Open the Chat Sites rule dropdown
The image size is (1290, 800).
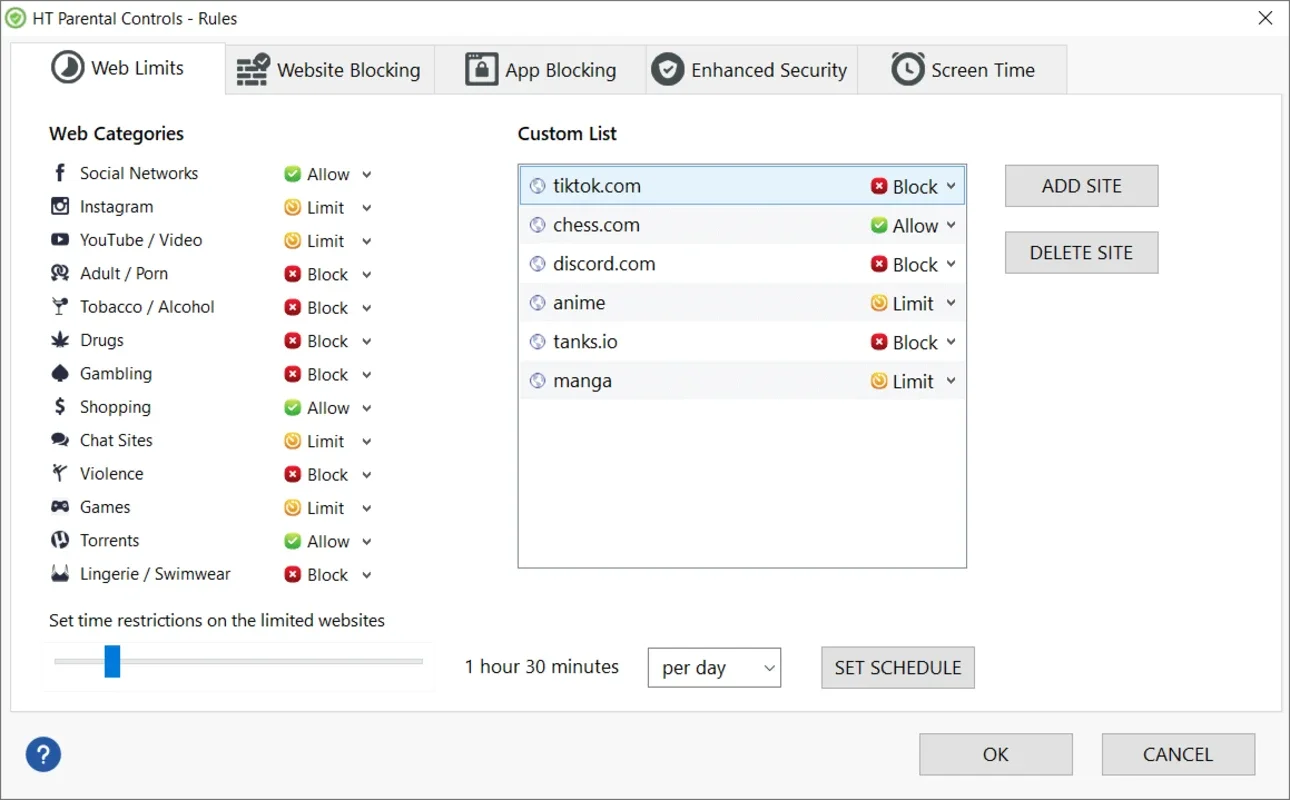point(367,441)
